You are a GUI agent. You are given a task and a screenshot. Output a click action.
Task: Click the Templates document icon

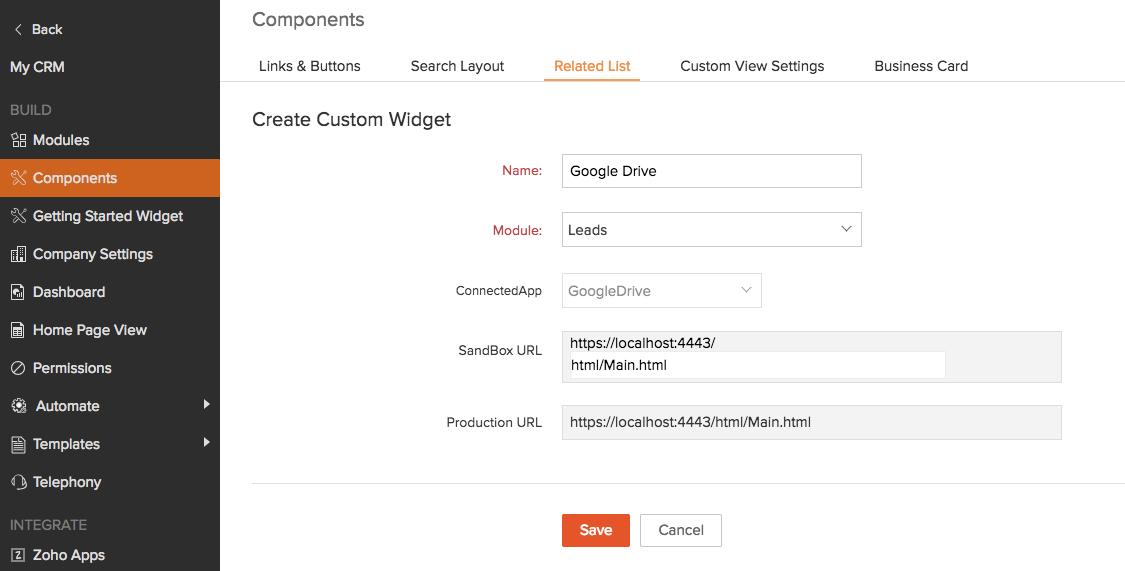coord(18,444)
